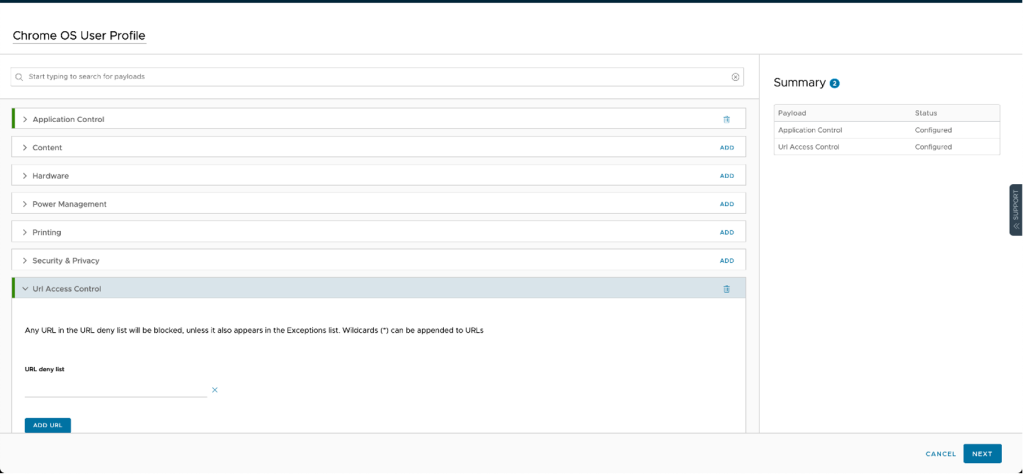Add the Security & Privacy payload
1024x476 pixels.
click(727, 261)
